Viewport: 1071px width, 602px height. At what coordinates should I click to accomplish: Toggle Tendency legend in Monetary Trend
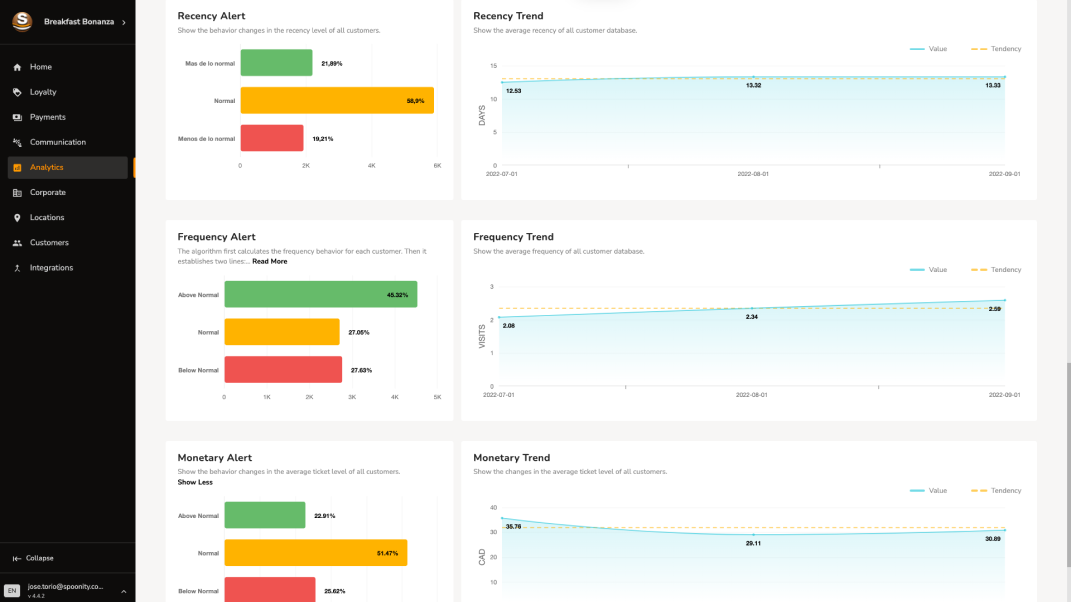click(996, 491)
